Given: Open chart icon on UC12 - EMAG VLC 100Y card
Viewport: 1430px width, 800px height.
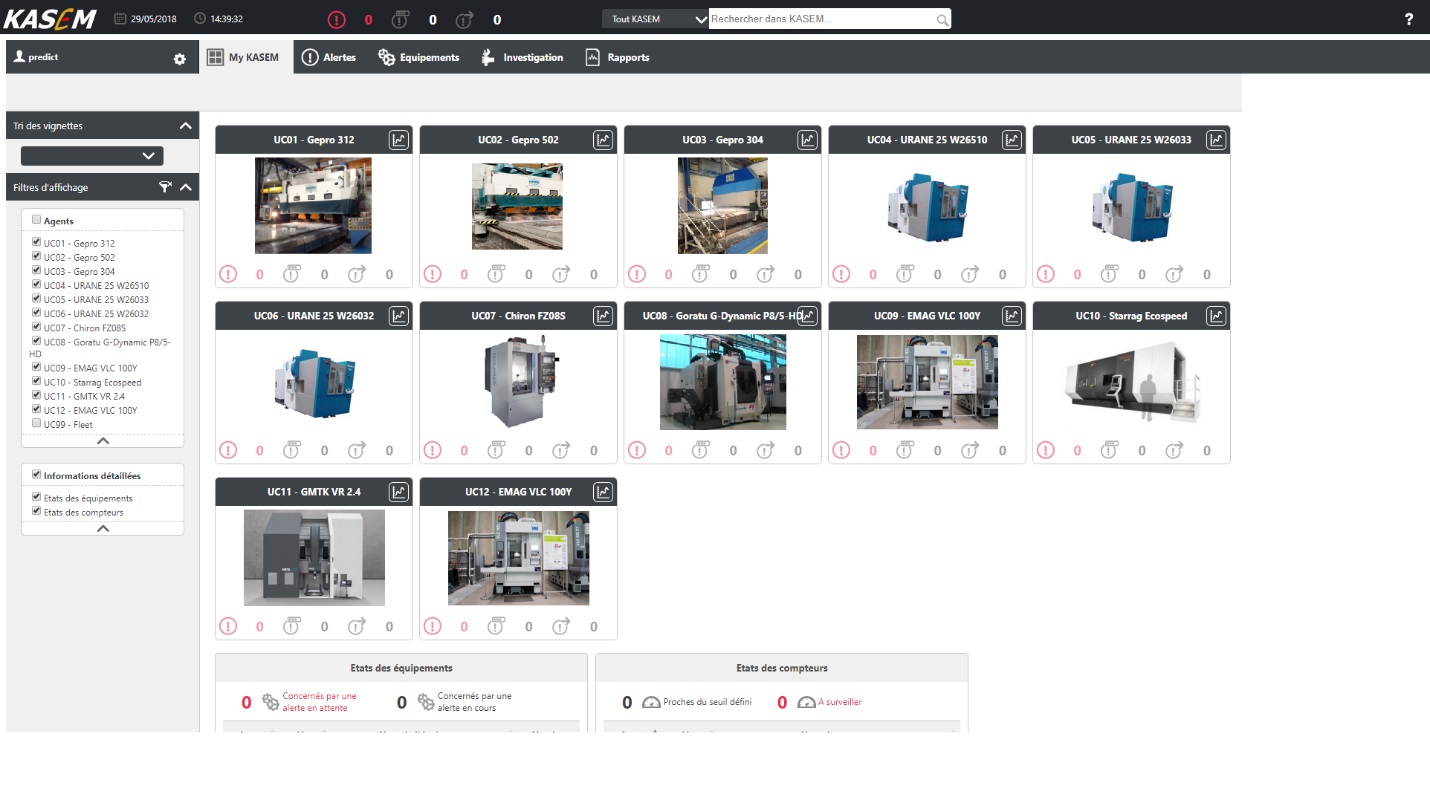Looking at the screenshot, I should [x=603, y=492].
